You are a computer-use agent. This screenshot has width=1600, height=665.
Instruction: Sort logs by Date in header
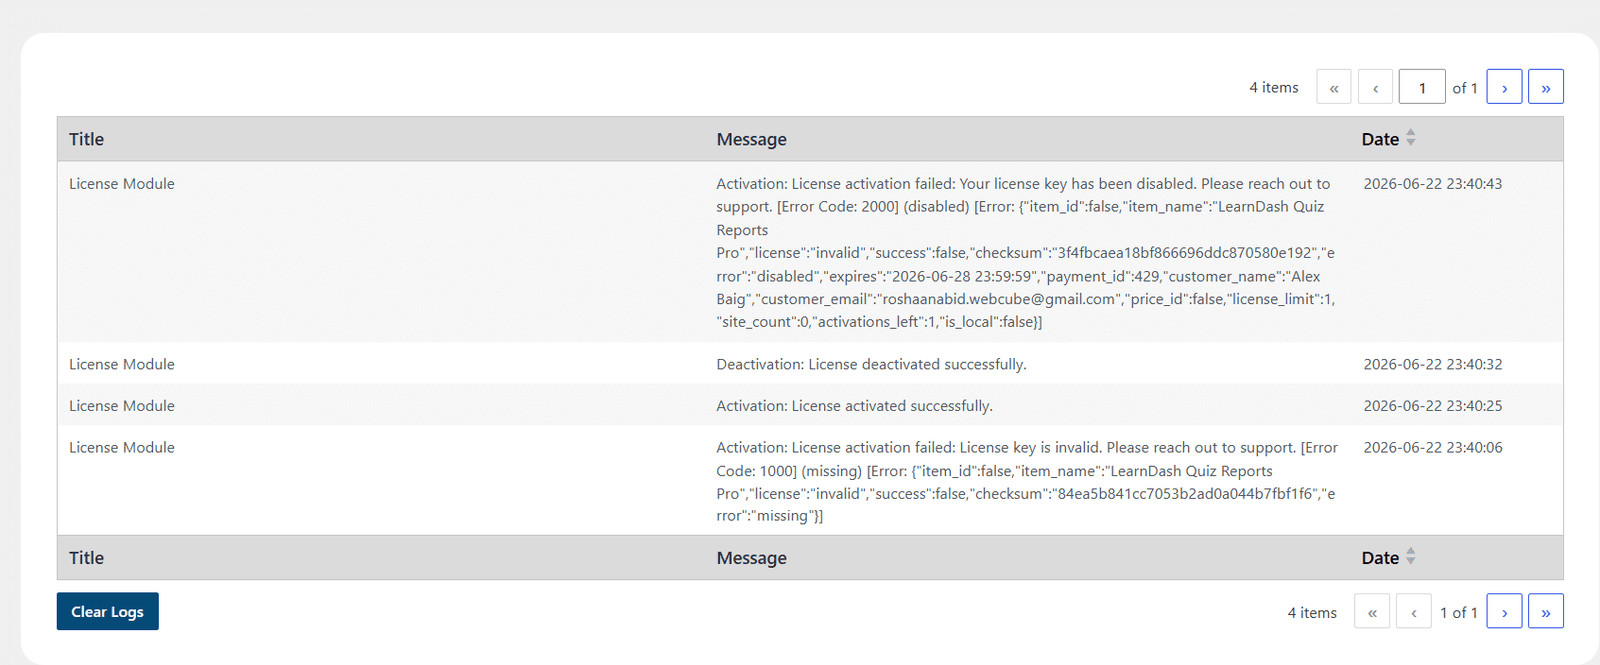[x=1380, y=139]
